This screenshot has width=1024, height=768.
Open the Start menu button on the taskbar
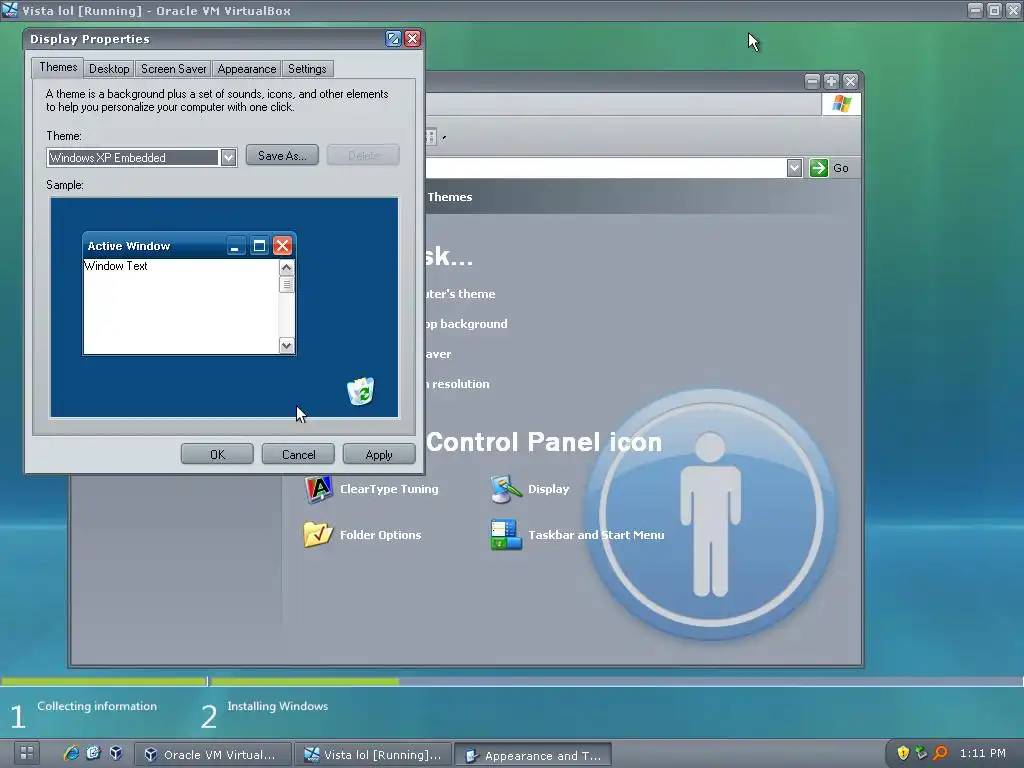[x=27, y=753]
